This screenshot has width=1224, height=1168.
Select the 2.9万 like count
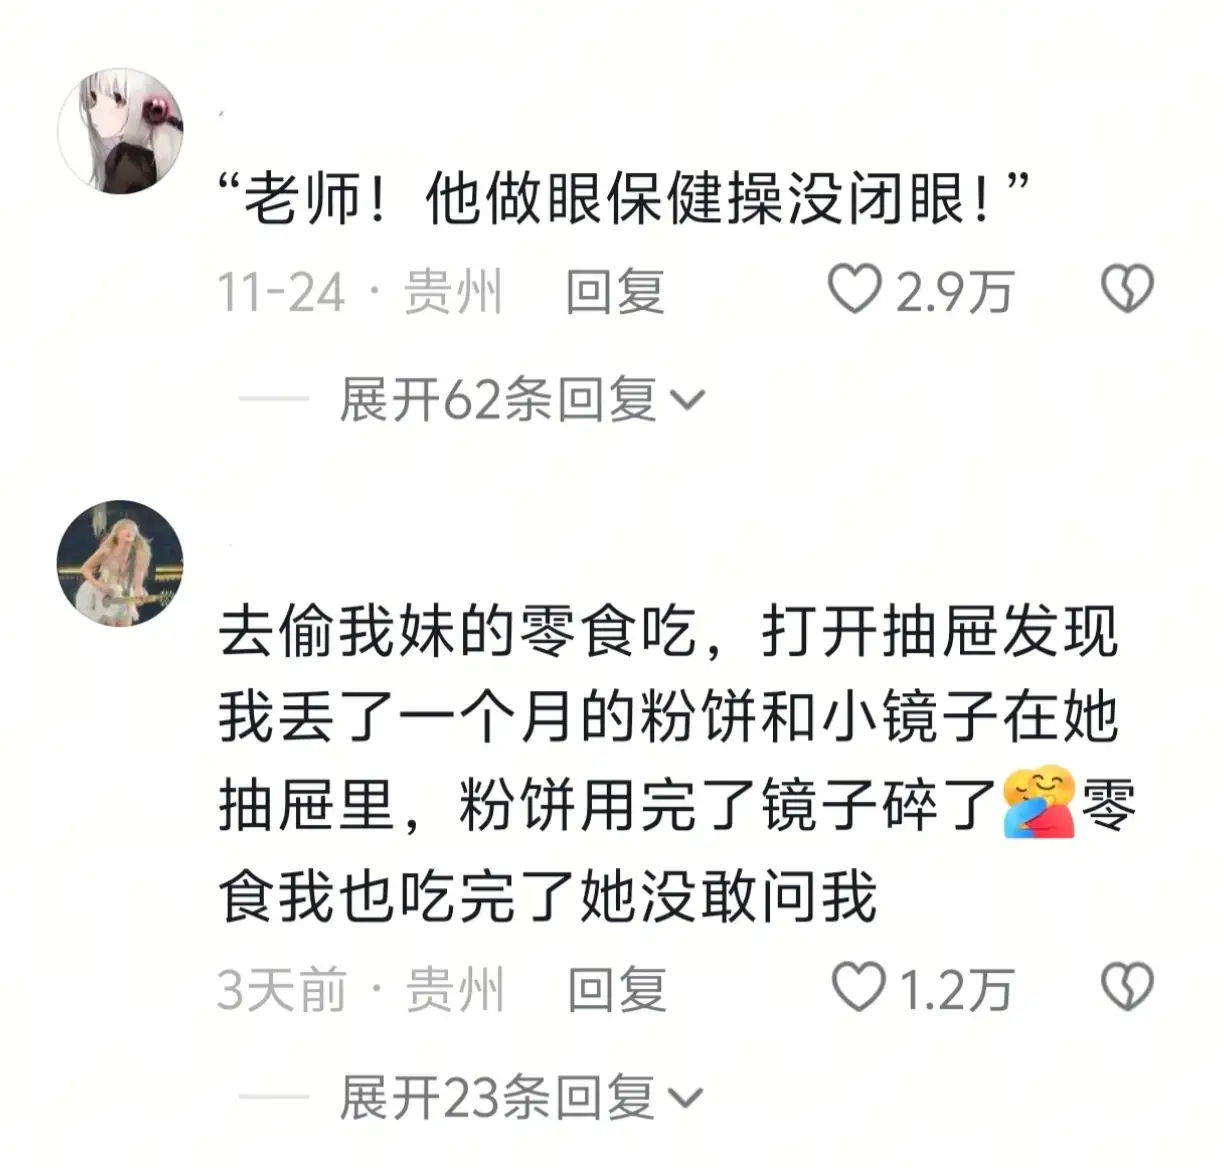tap(955, 292)
